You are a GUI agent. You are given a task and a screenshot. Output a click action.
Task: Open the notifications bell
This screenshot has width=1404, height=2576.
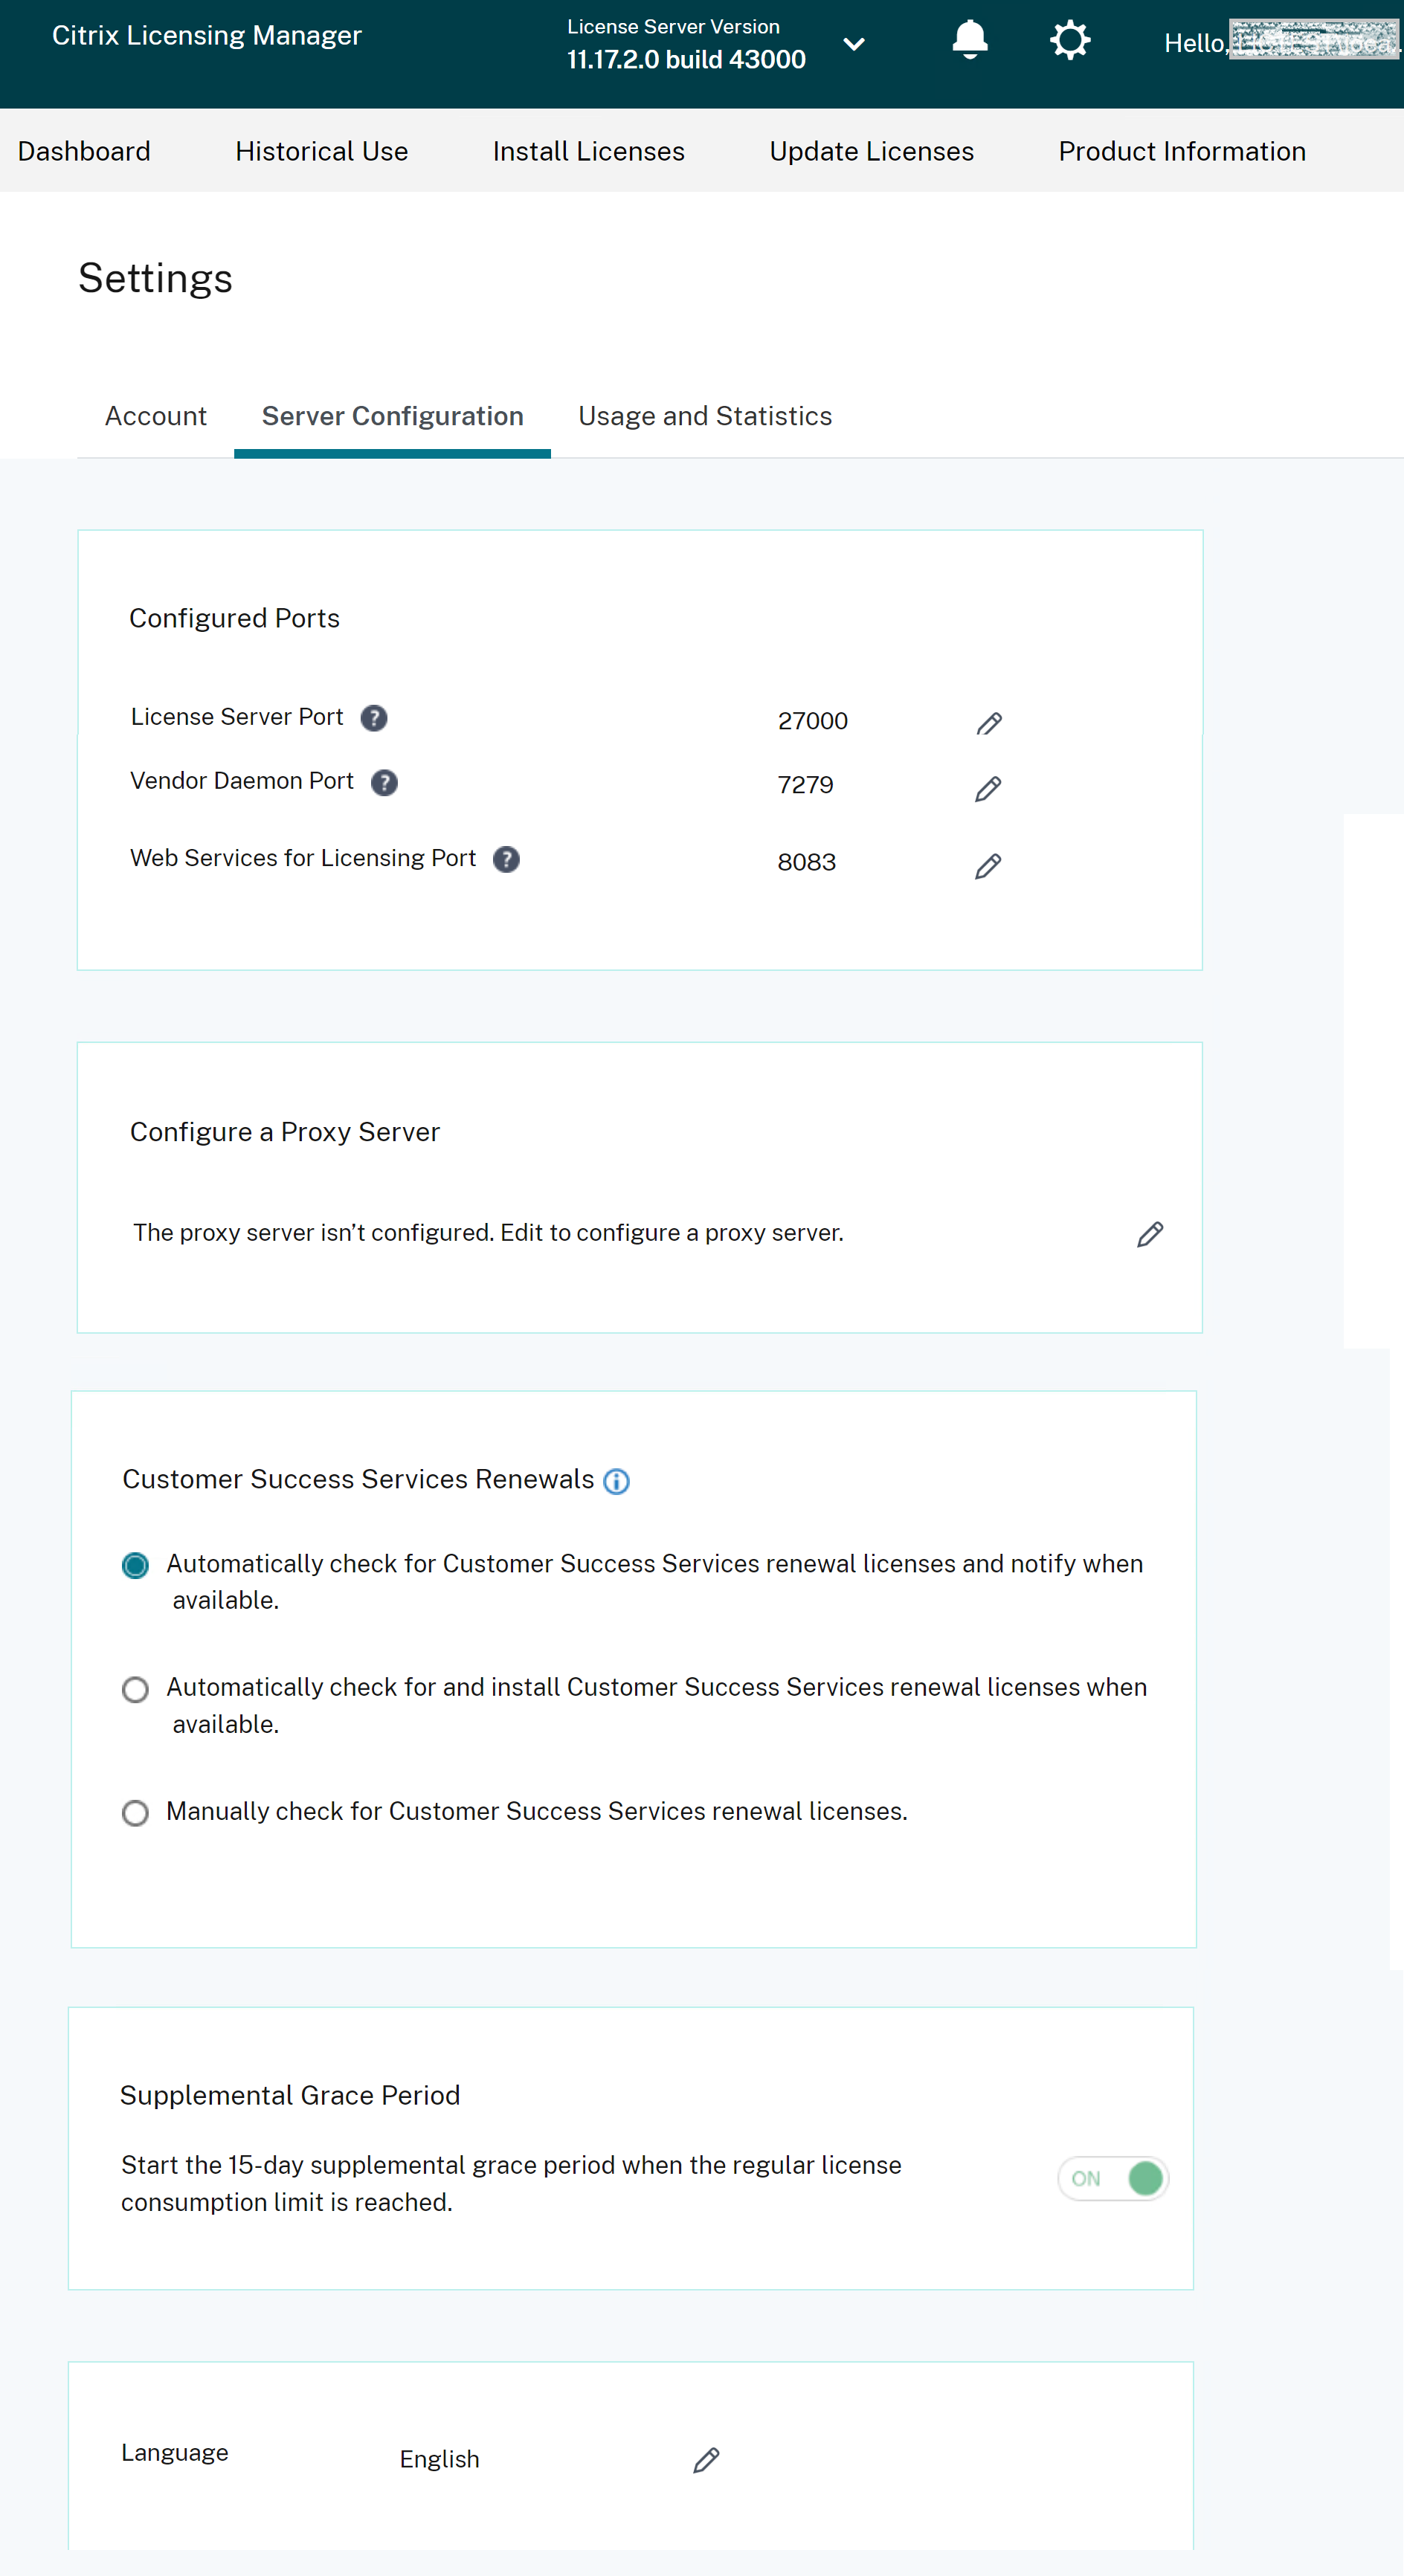pyautogui.click(x=968, y=40)
